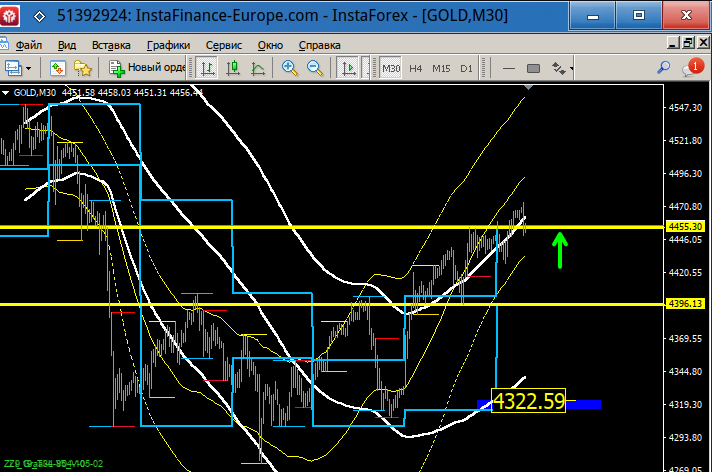Click the application icon in title bar
This screenshot has width=712, height=472.
click(10, 16)
